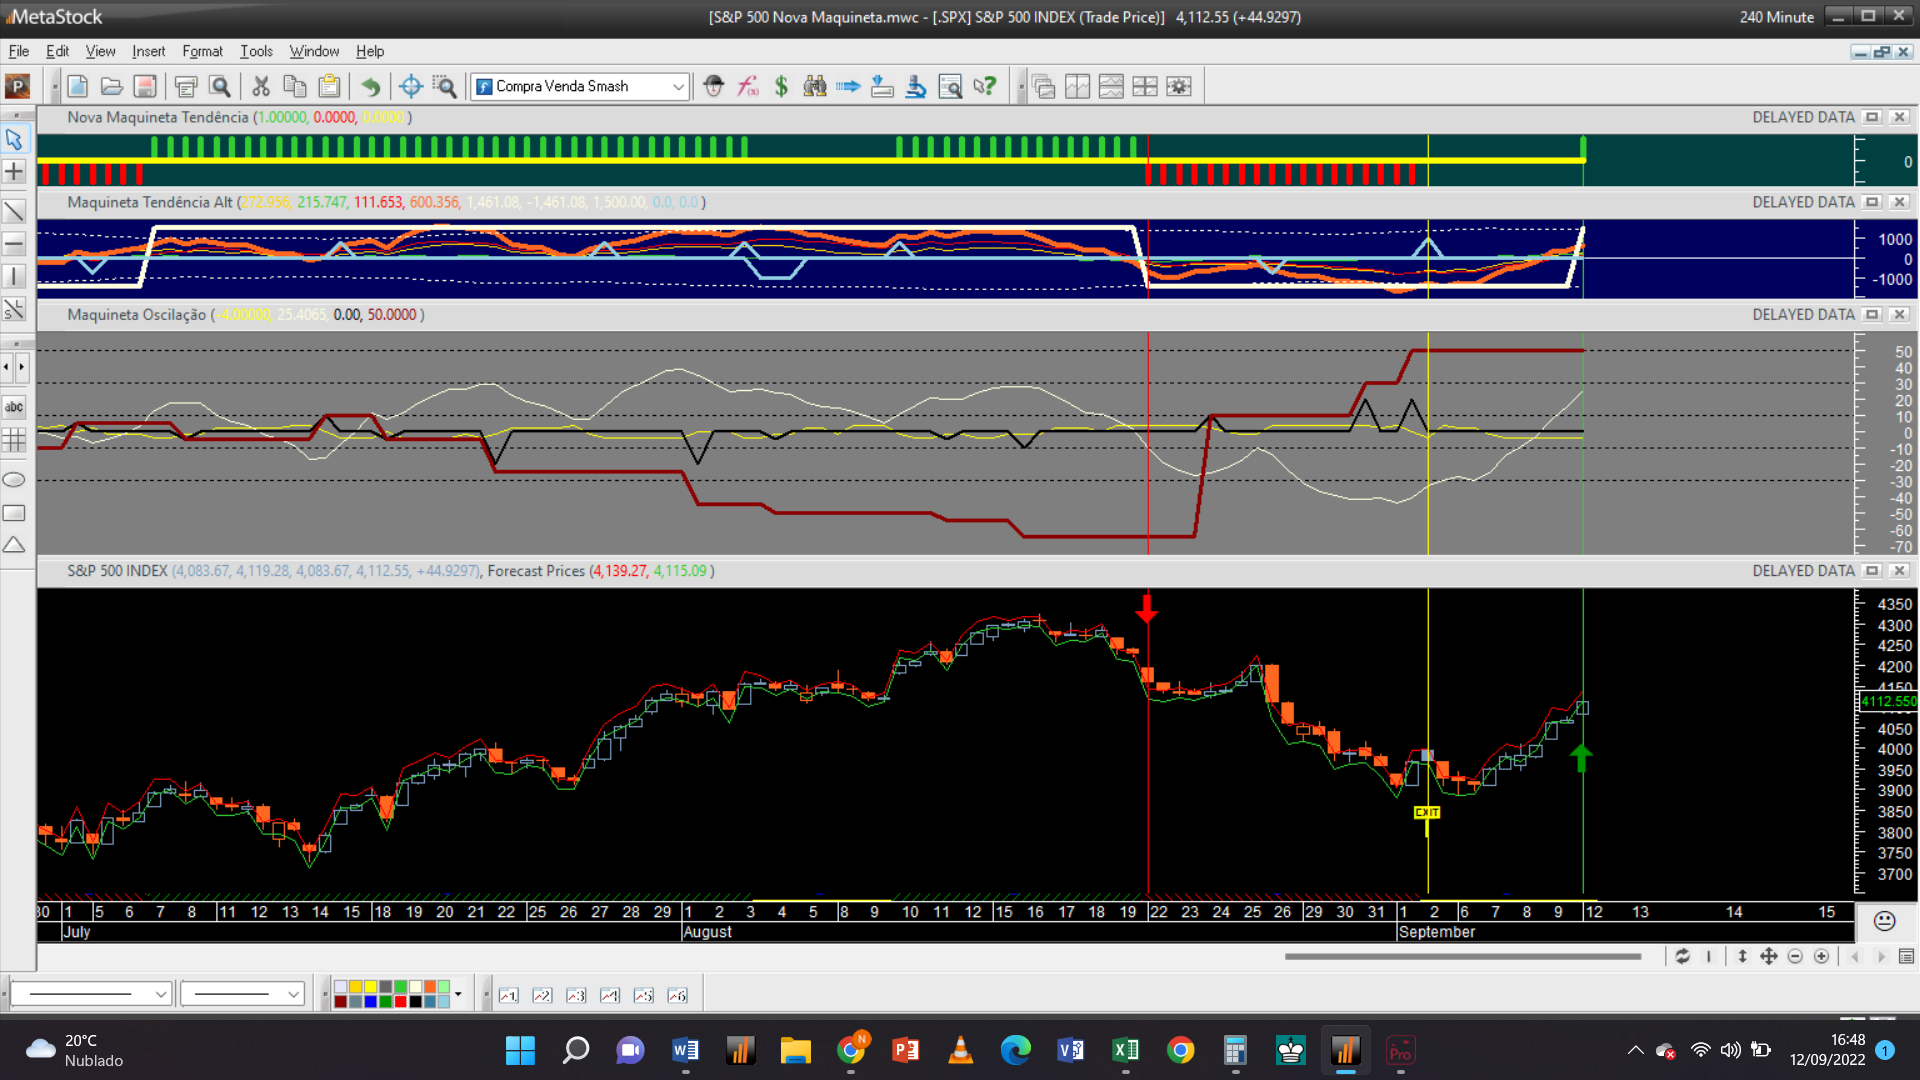Open the Format menu

202,51
